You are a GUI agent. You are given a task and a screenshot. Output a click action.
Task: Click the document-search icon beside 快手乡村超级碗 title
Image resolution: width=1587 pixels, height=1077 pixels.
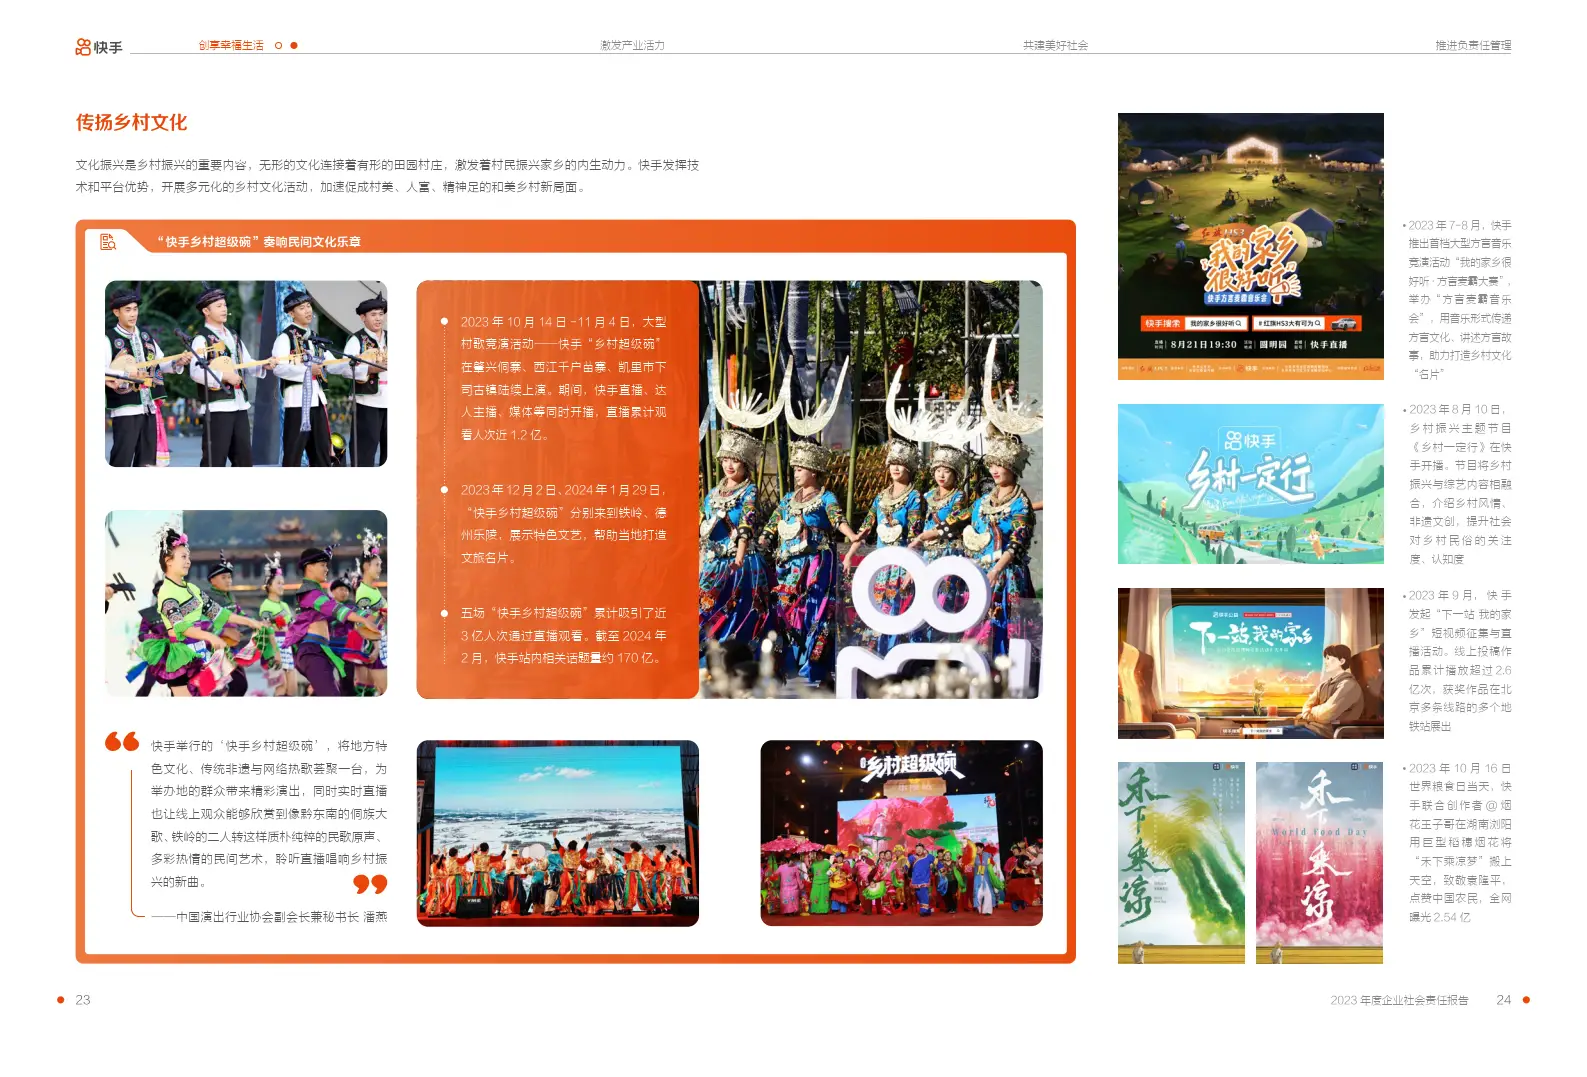[108, 241]
